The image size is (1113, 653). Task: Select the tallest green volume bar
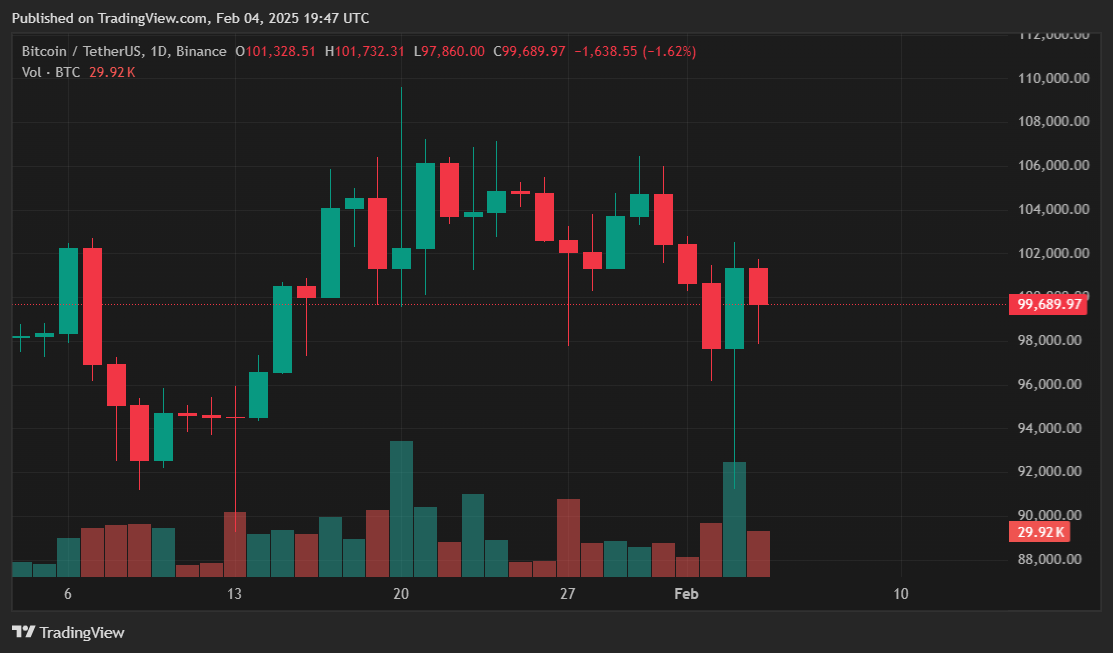point(401,508)
